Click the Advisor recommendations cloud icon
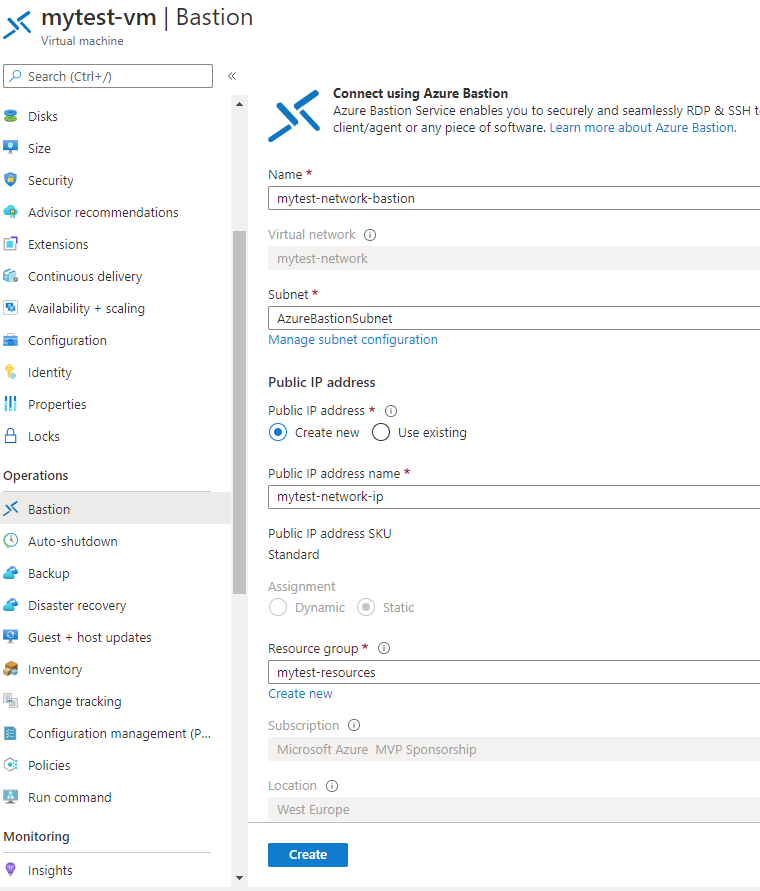Viewport: 760px width, 891px height. pos(10,212)
